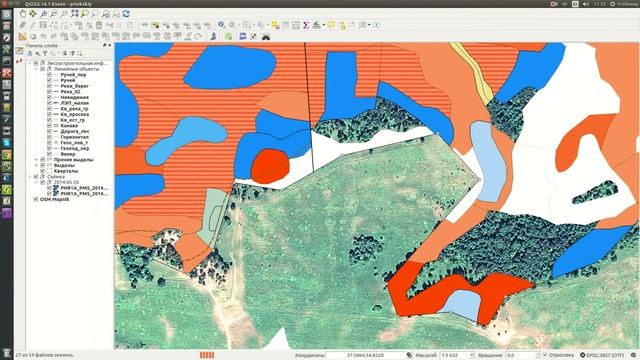Screen dimensions: 640x360
Task: Click the Zoom In magnifier tool
Action: coord(43,14)
